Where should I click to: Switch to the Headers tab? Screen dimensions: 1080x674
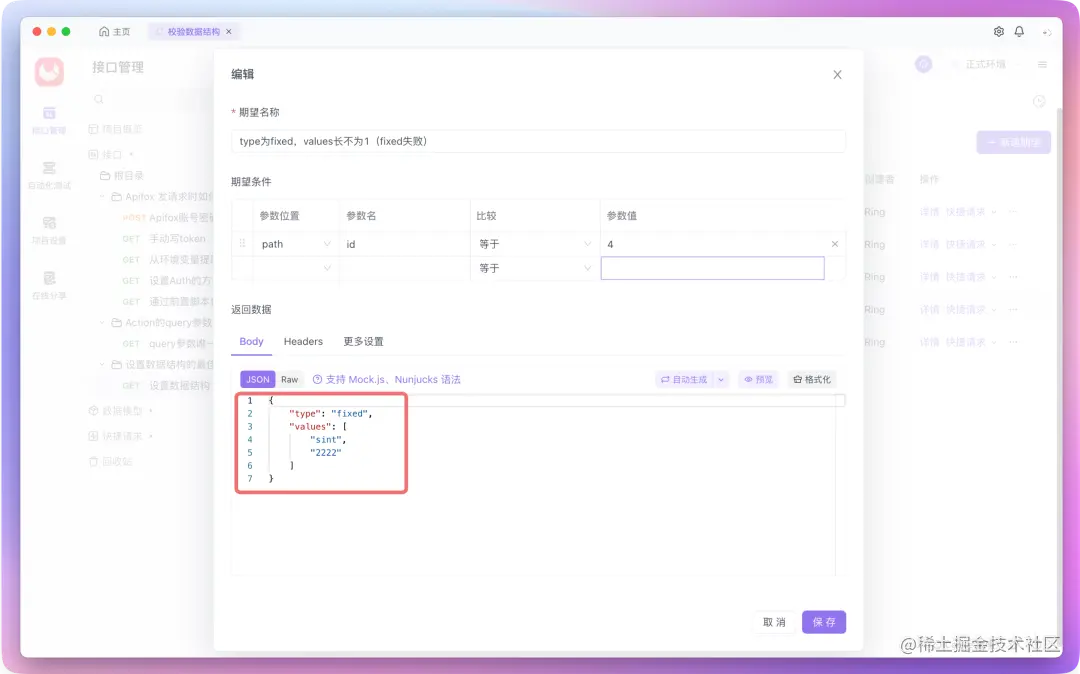(303, 341)
